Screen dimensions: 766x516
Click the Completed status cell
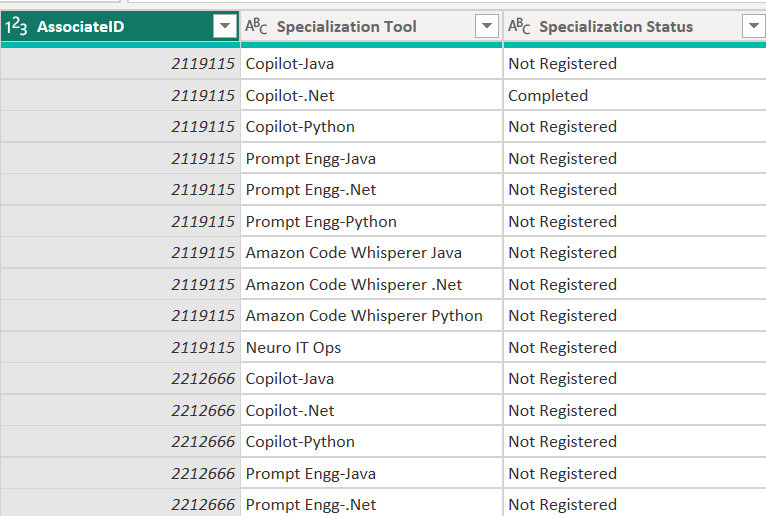[x=635, y=95]
